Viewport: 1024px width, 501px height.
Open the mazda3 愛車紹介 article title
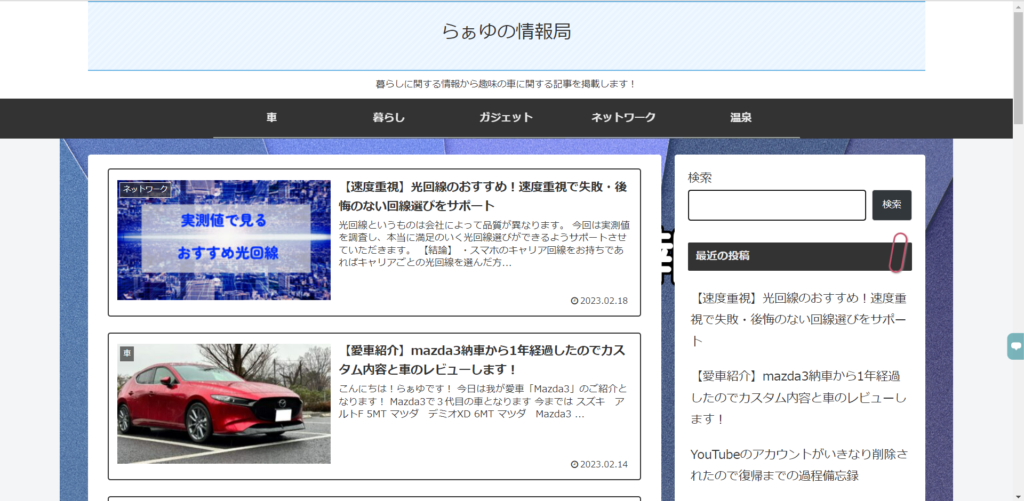coord(484,360)
